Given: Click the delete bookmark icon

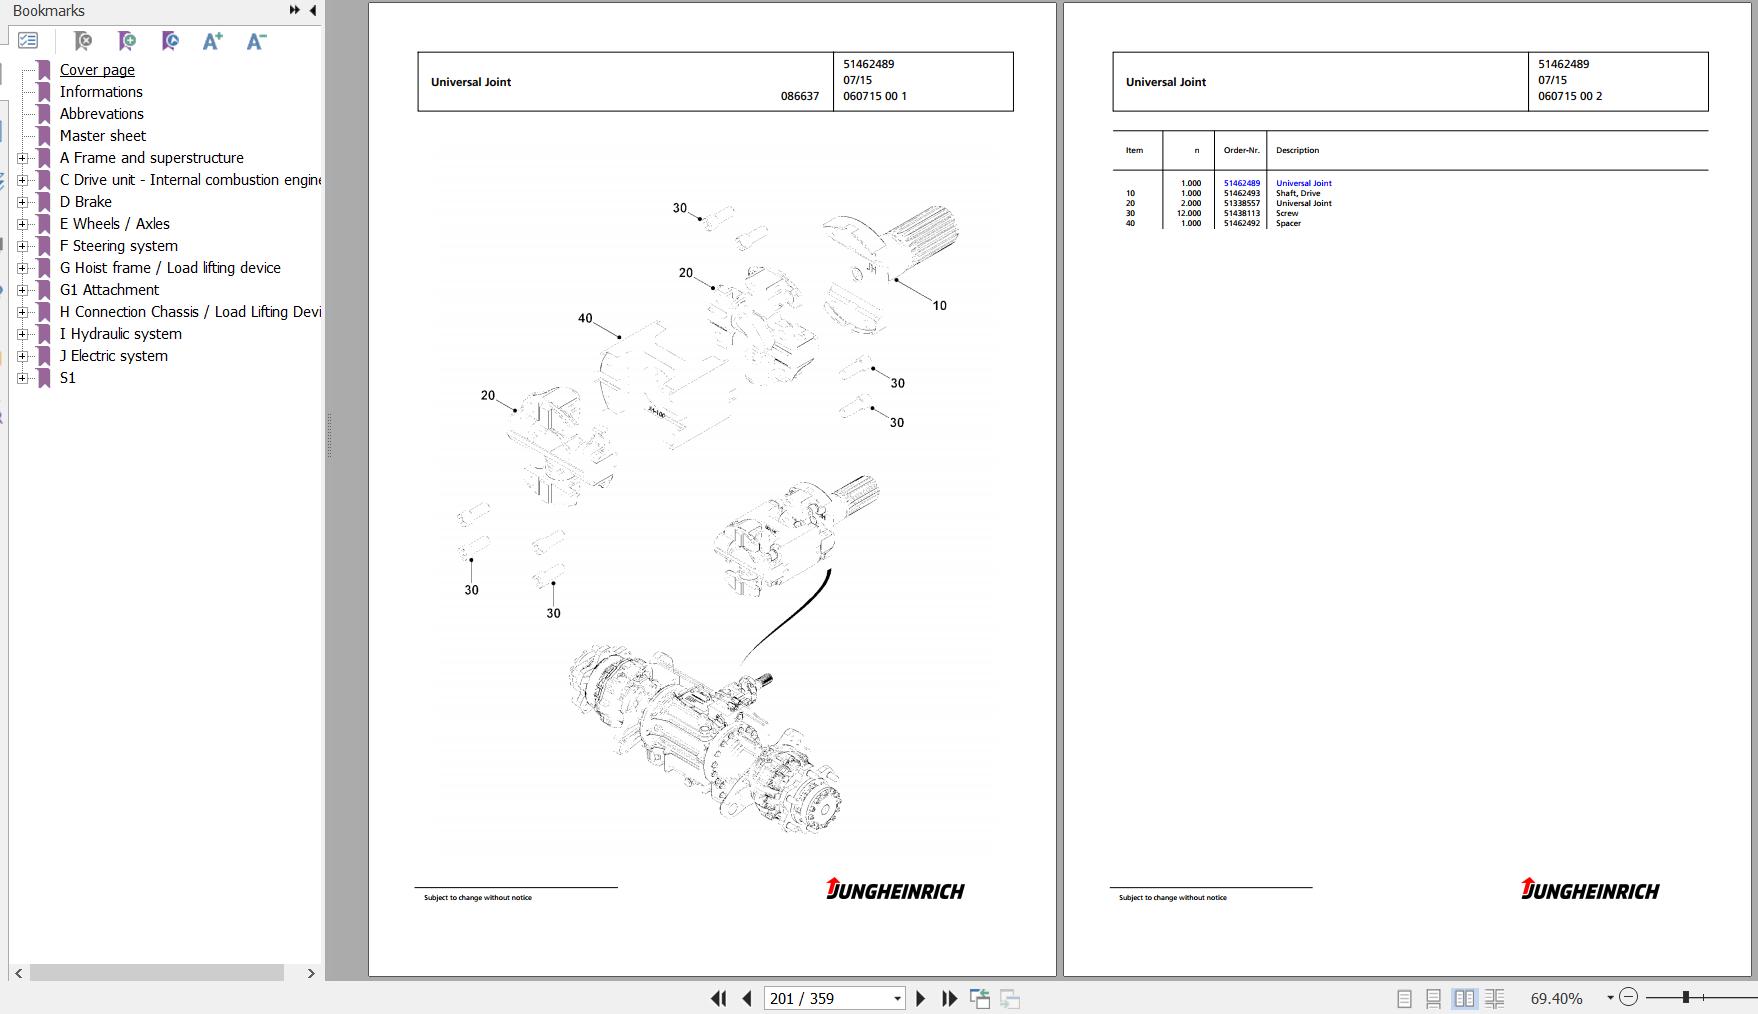Looking at the screenshot, I should [x=83, y=41].
